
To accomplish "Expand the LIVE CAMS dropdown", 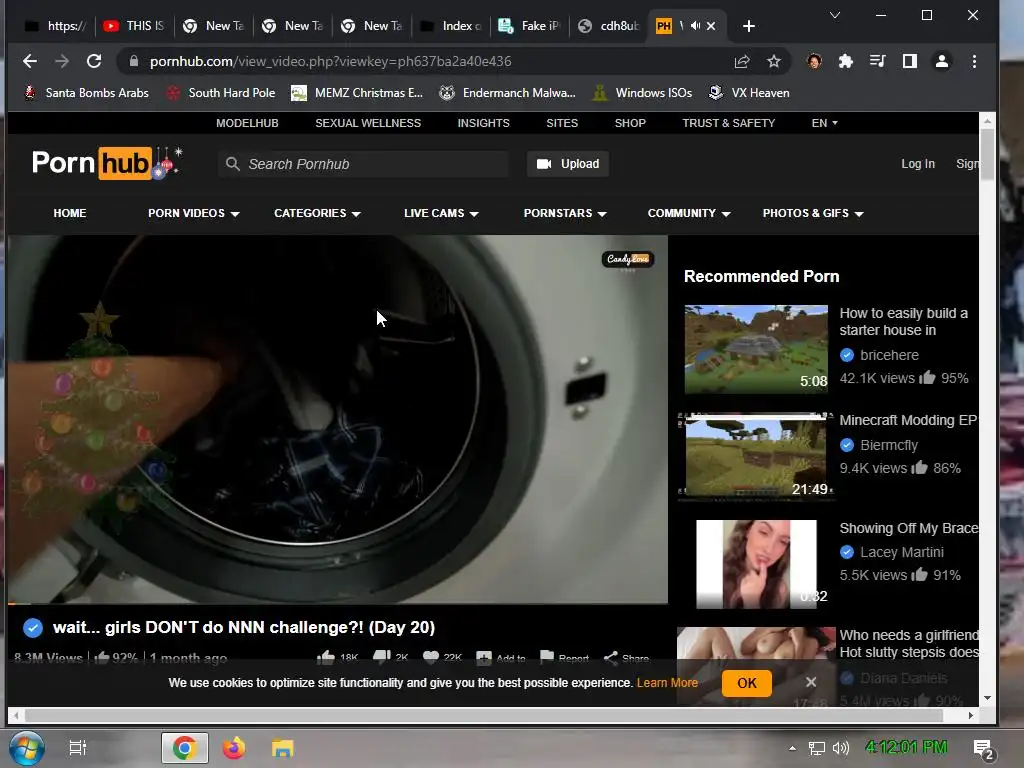I will point(441,214).
